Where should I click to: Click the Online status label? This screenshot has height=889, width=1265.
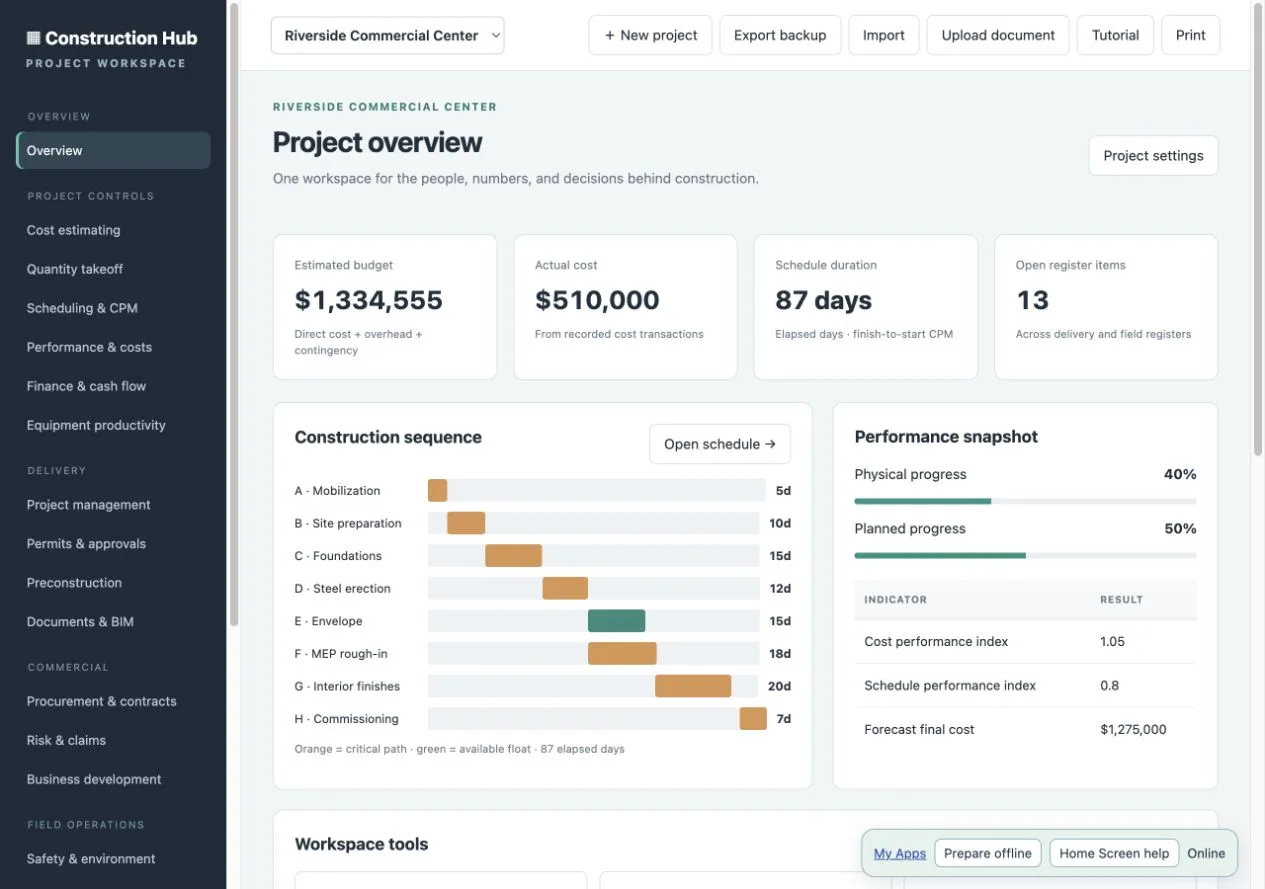1206,853
